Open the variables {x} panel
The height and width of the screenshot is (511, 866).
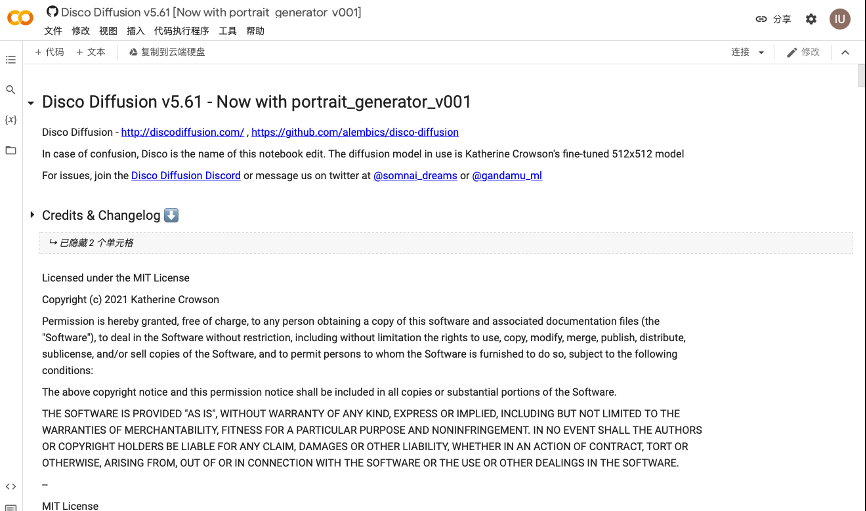tap(10, 119)
